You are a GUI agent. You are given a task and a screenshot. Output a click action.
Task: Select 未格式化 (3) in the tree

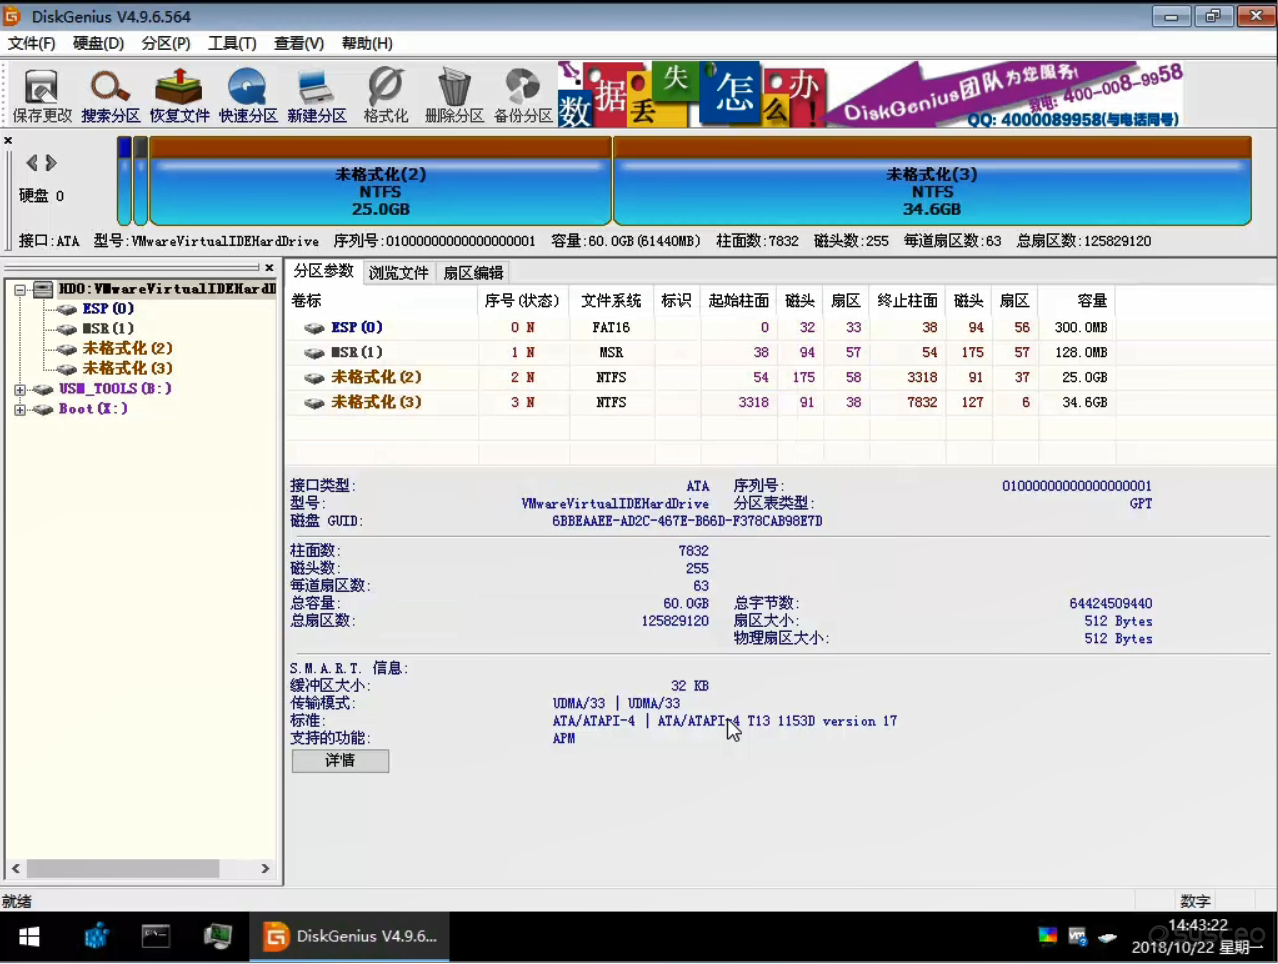pos(127,368)
